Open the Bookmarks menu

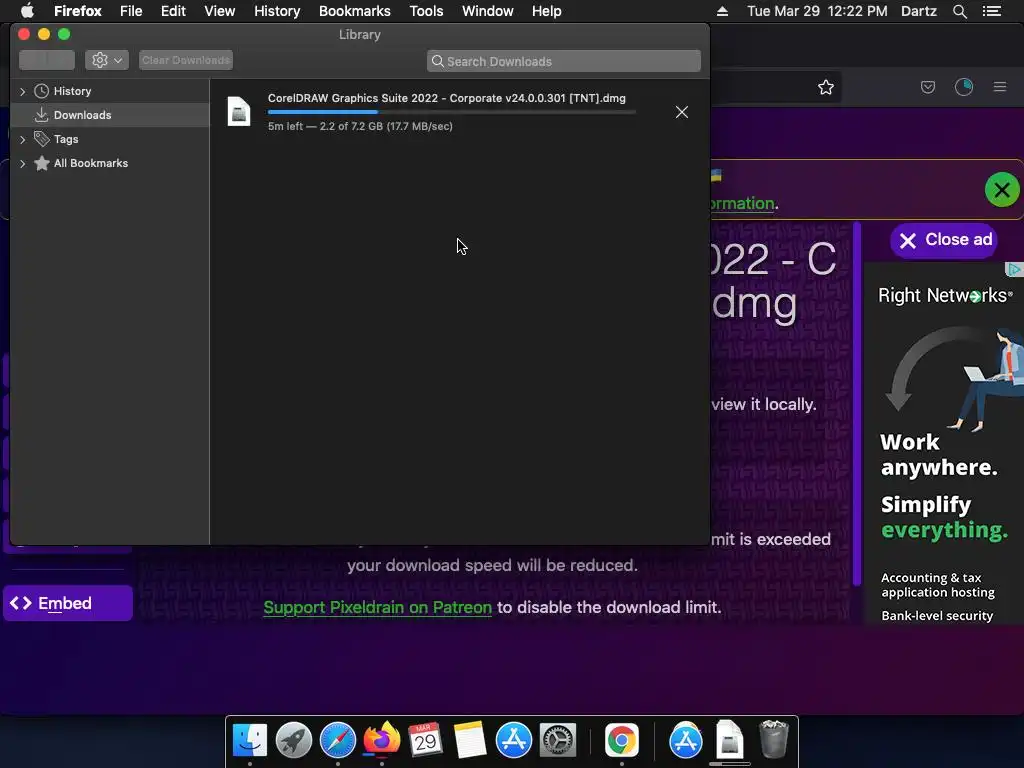pos(355,11)
